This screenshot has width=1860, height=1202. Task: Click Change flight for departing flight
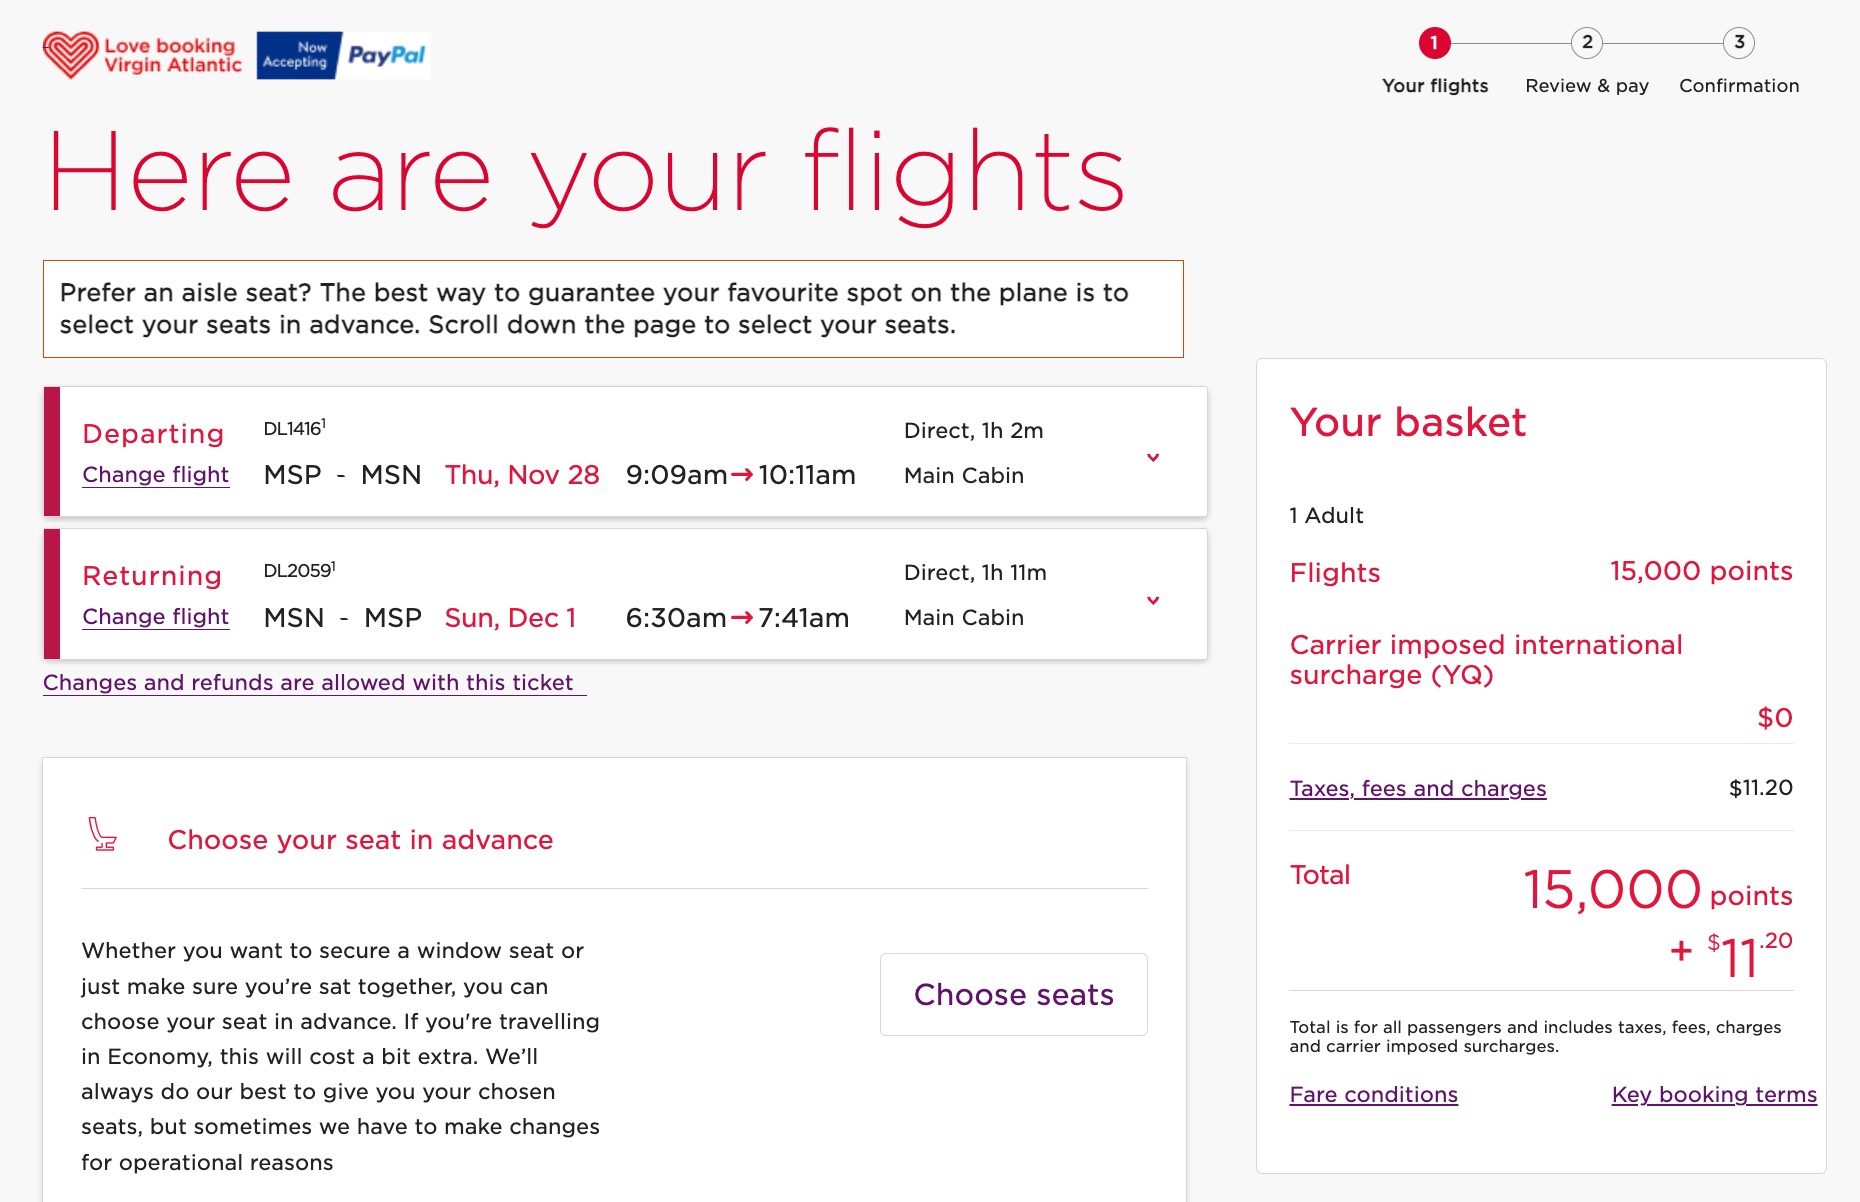(156, 475)
